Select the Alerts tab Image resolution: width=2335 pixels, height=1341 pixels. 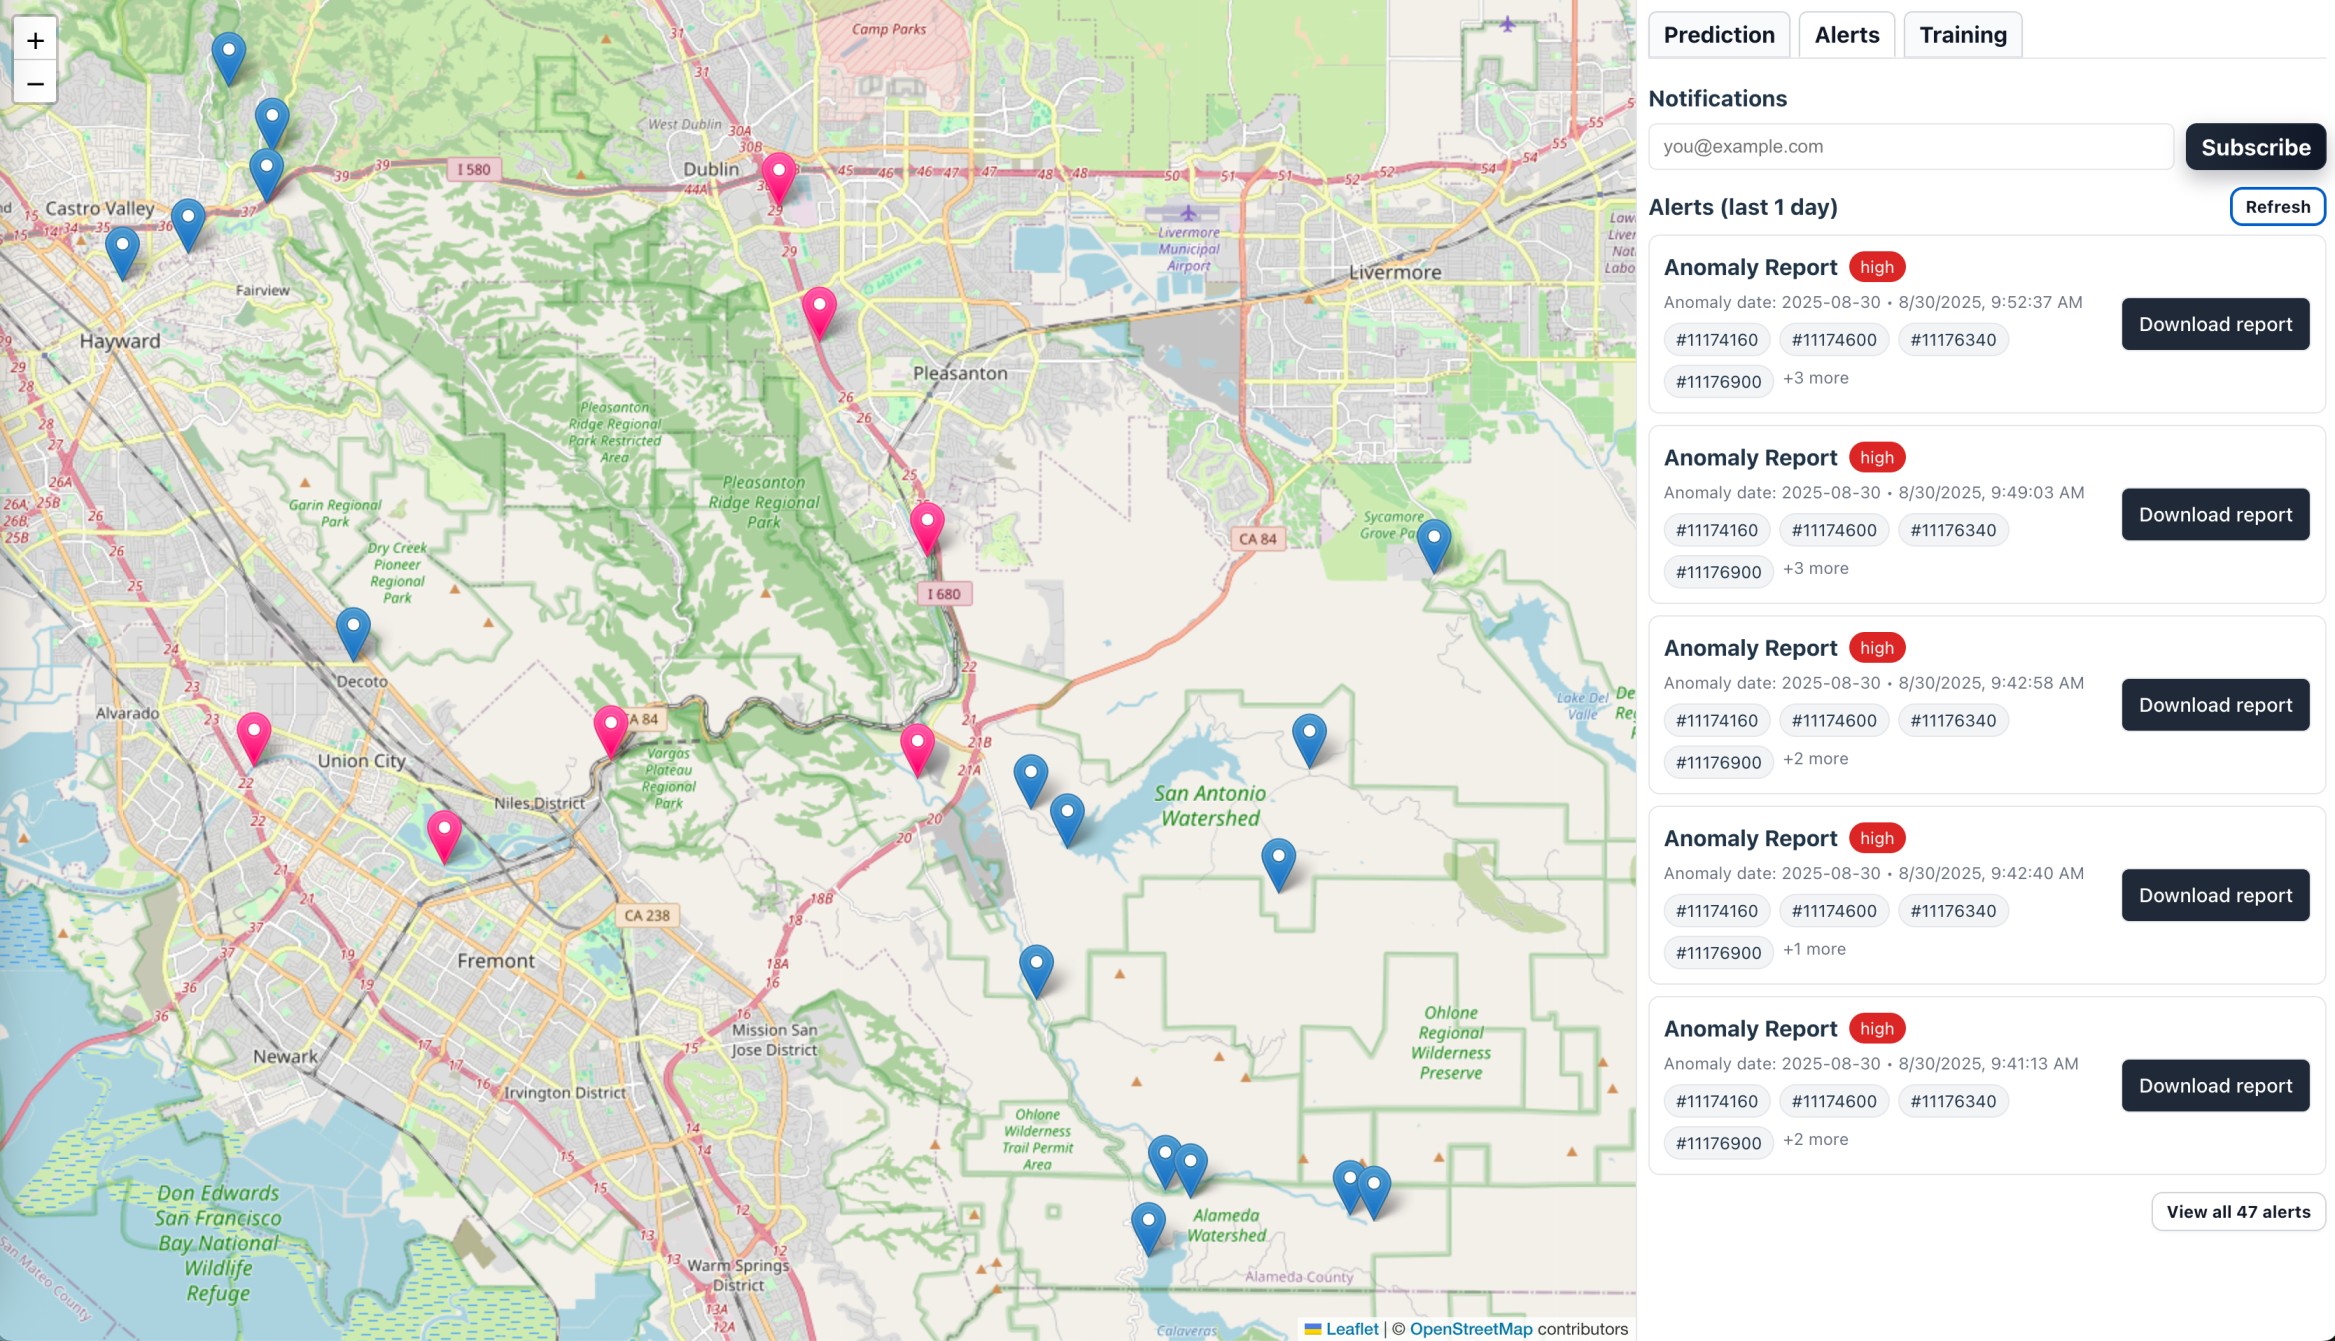point(1846,35)
